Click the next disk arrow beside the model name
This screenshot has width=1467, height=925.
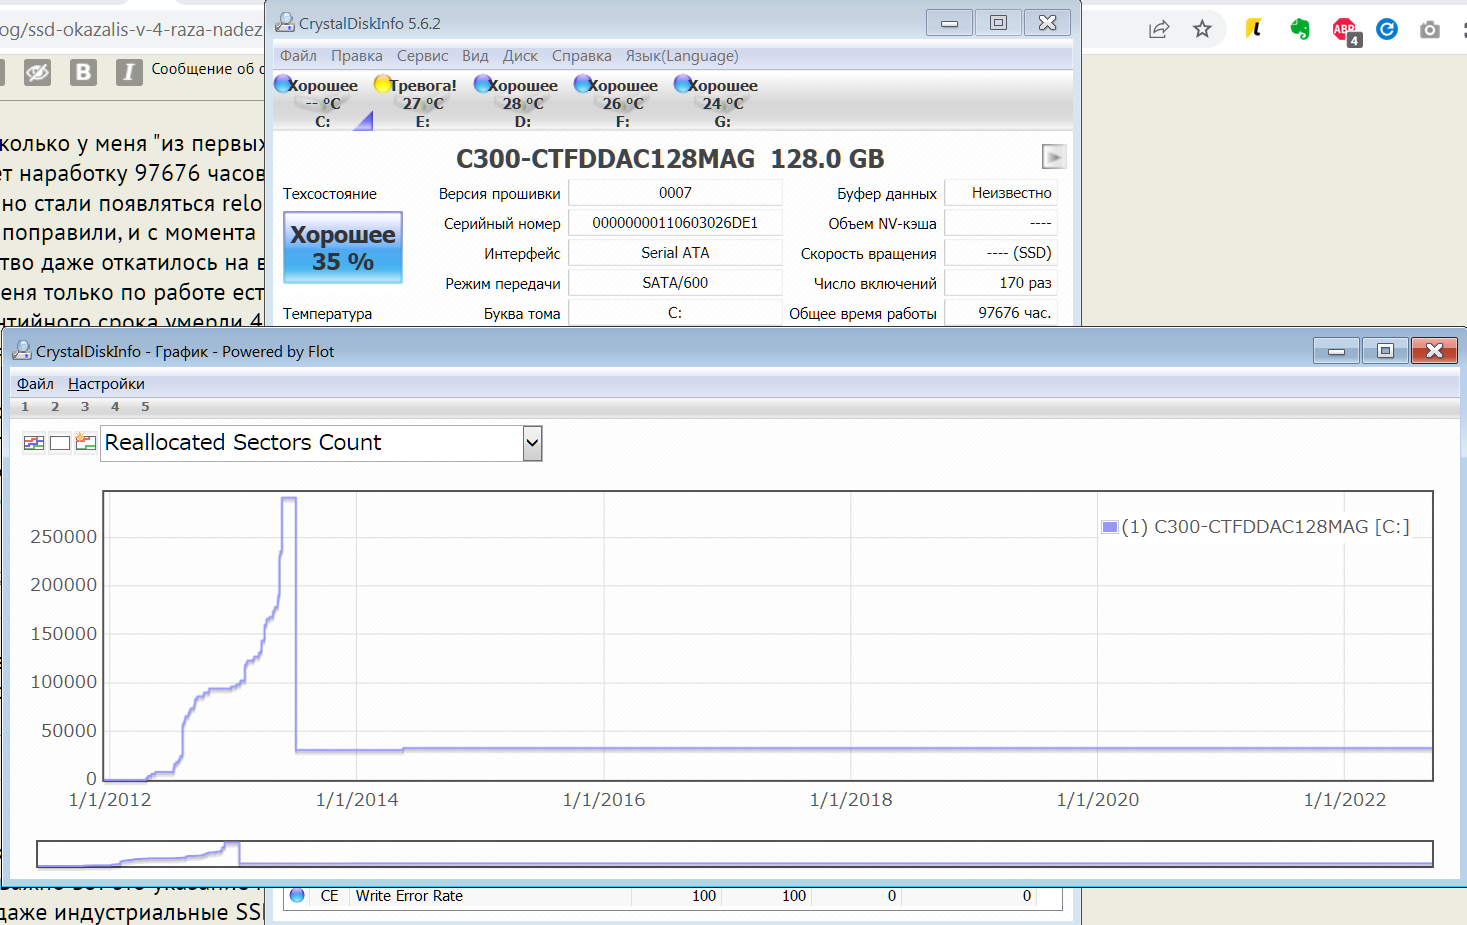(x=1054, y=157)
